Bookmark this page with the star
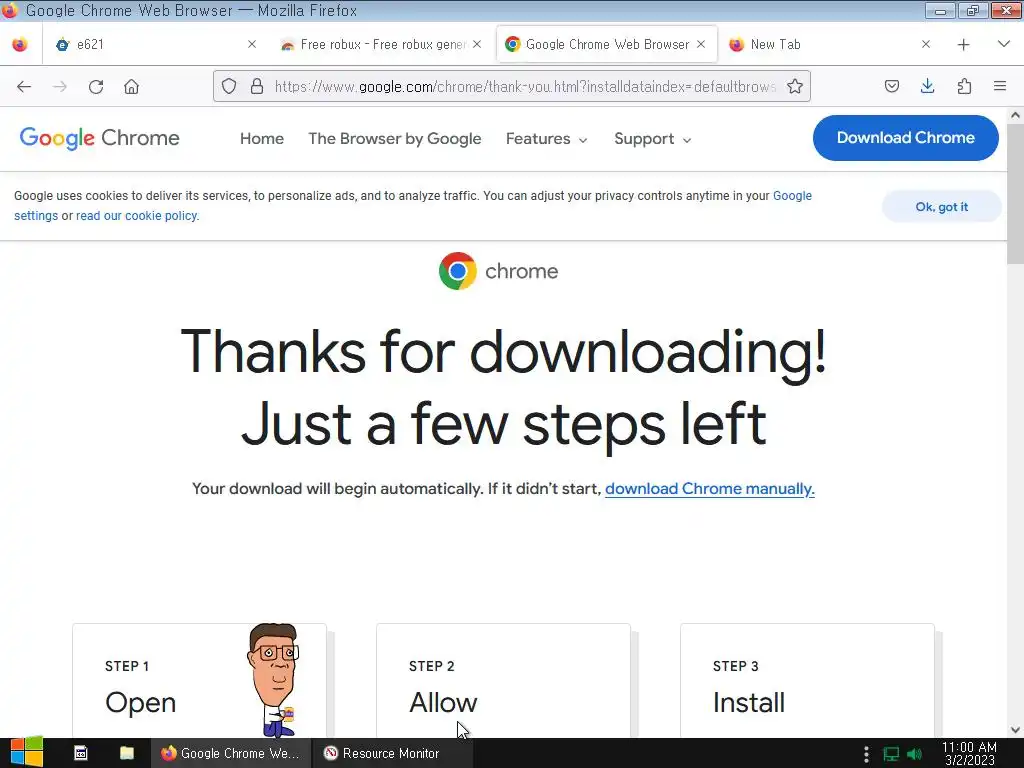Image resolution: width=1024 pixels, height=768 pixels. coord(795,86)
